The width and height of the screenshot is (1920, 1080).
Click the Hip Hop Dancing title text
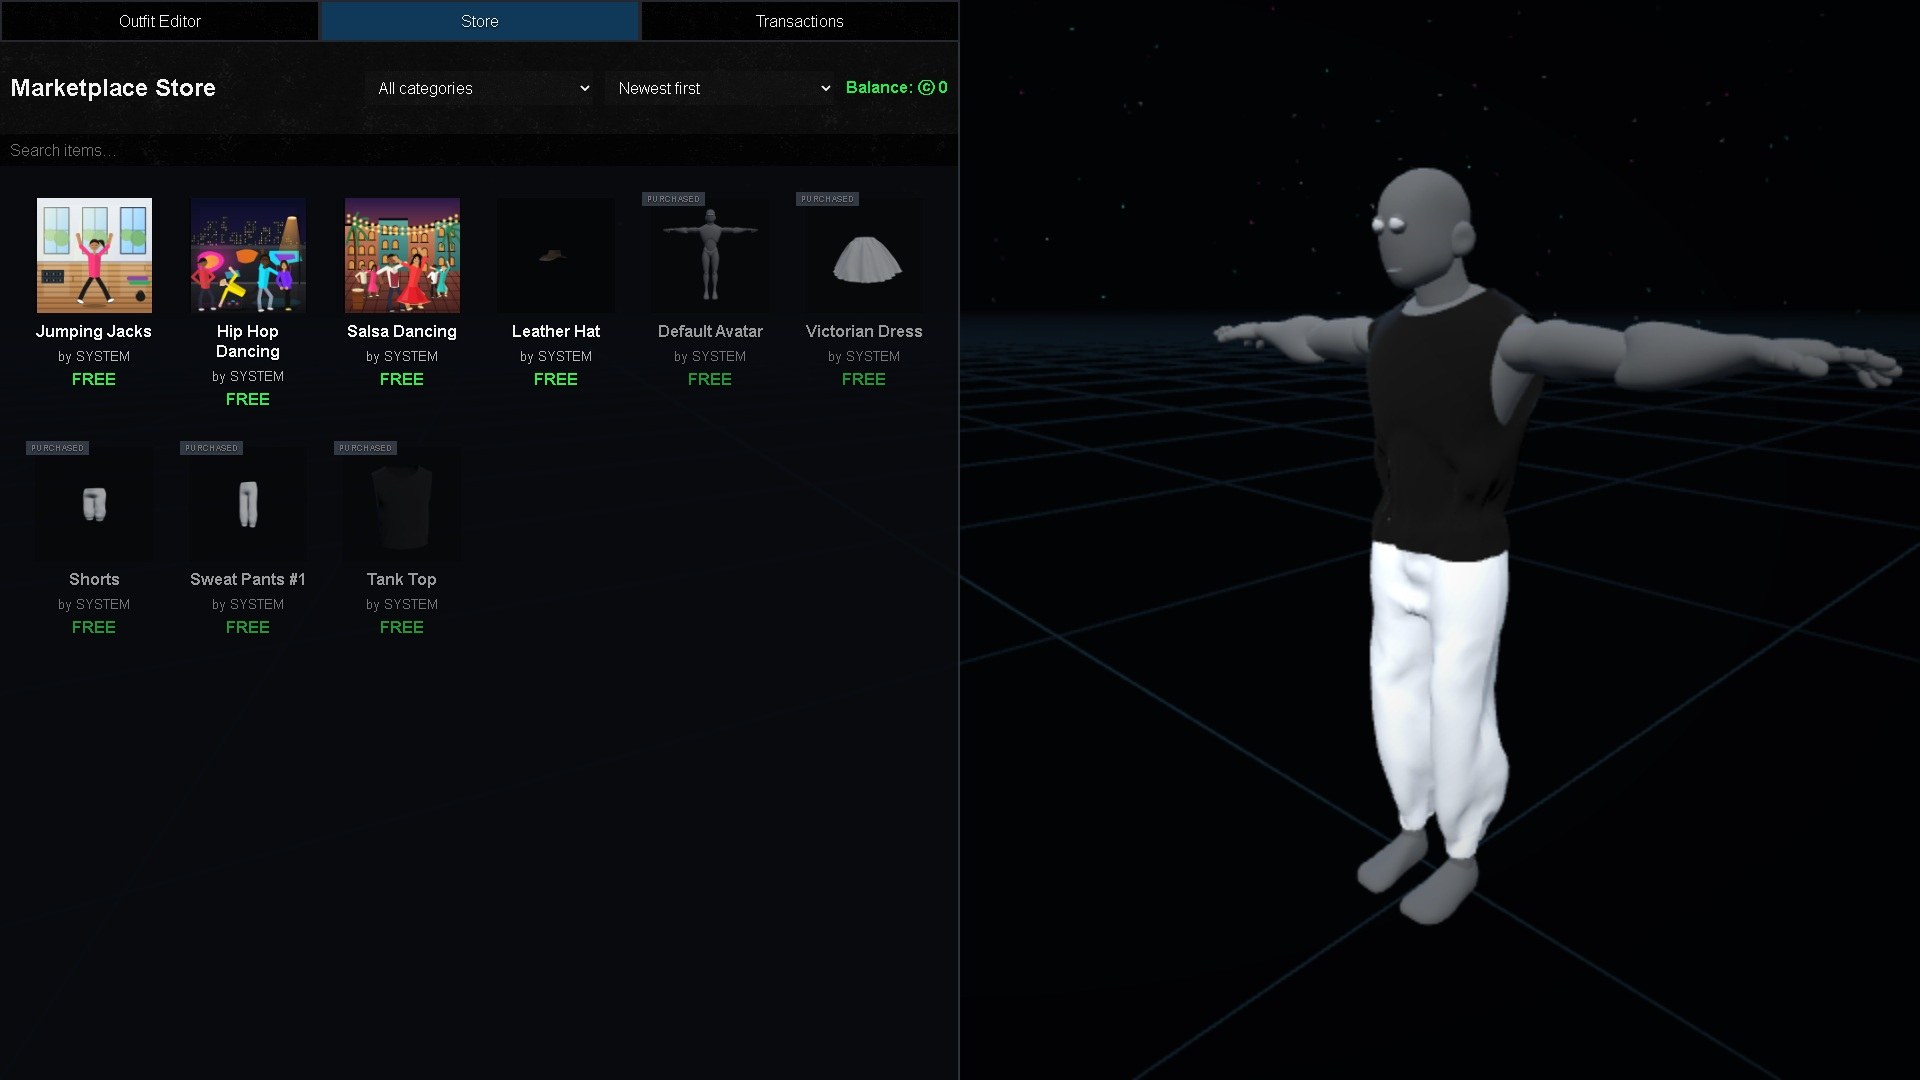pos(248,341)
